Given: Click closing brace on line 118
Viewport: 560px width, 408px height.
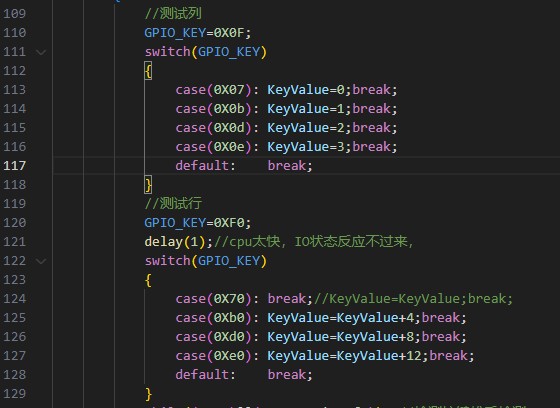Looking at the screenshot, I should 148,185.
